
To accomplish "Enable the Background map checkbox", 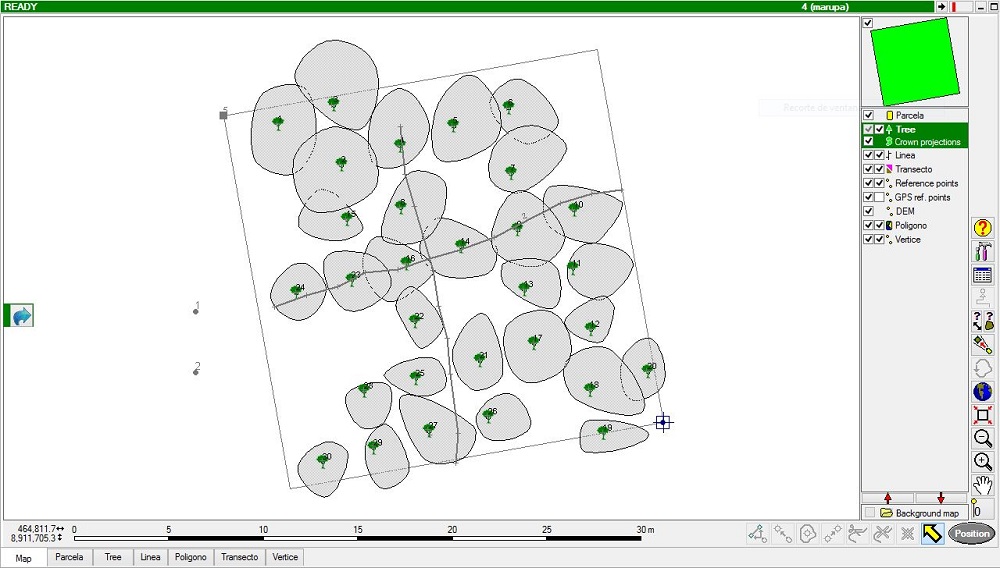I will point(870,513).
